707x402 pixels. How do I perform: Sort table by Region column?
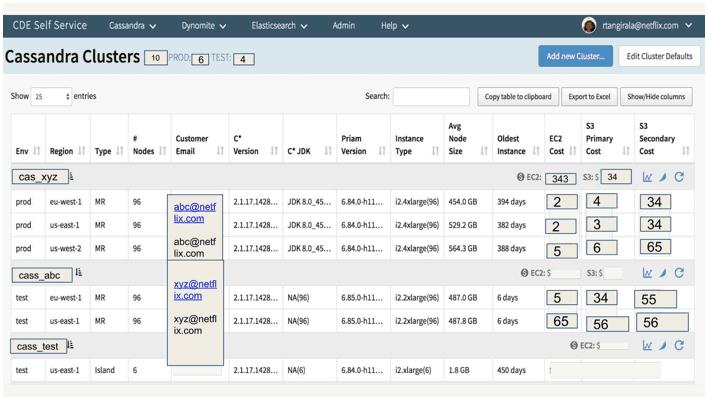(81, 151)
